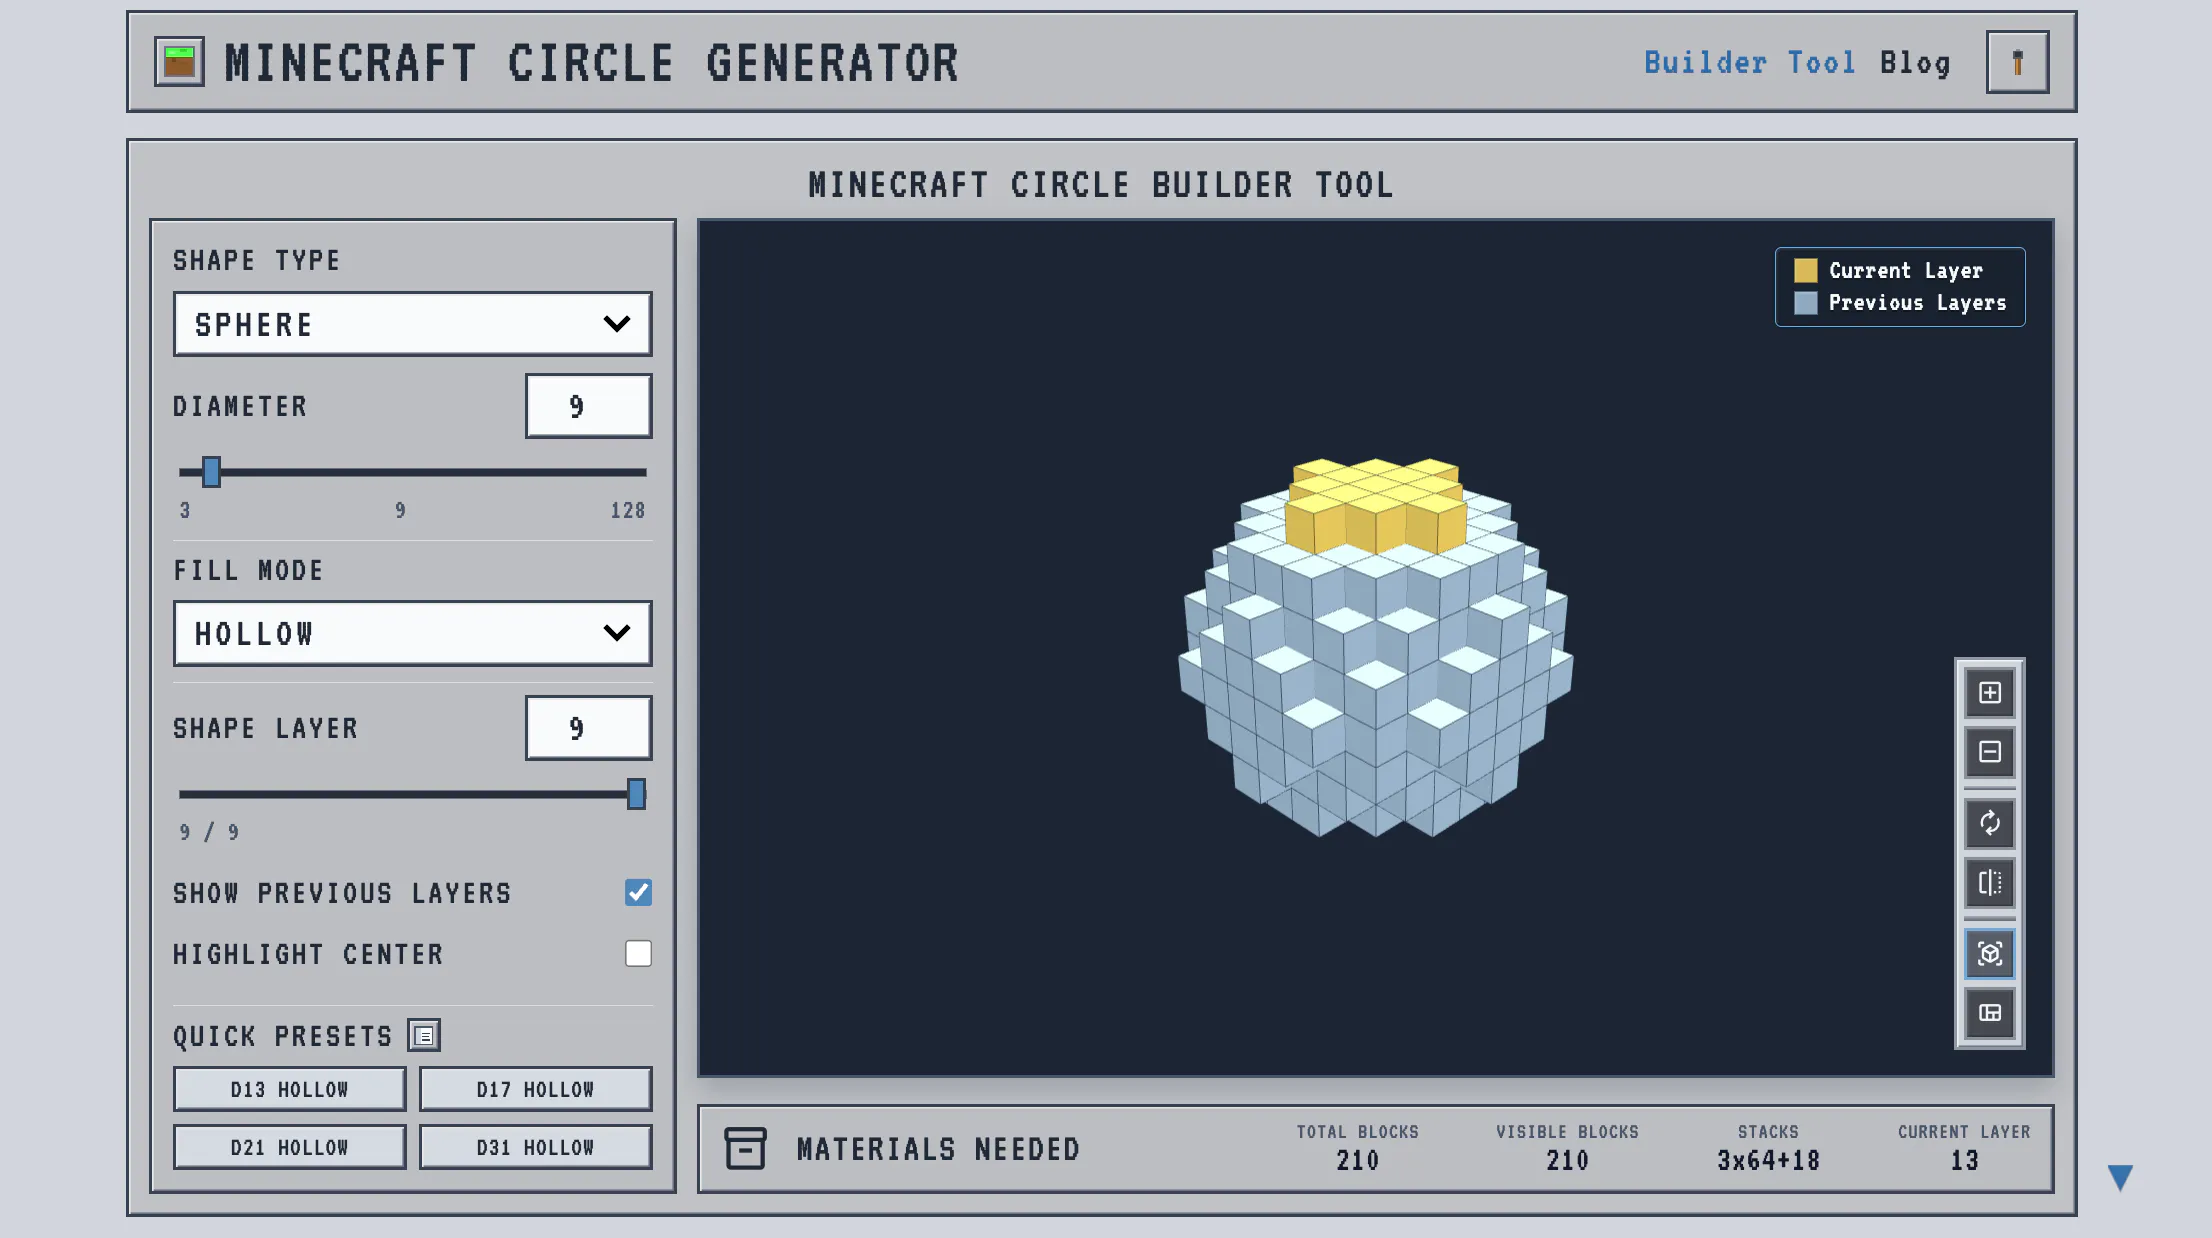Click the 'Fill Mode' field label

pos(249,570)
